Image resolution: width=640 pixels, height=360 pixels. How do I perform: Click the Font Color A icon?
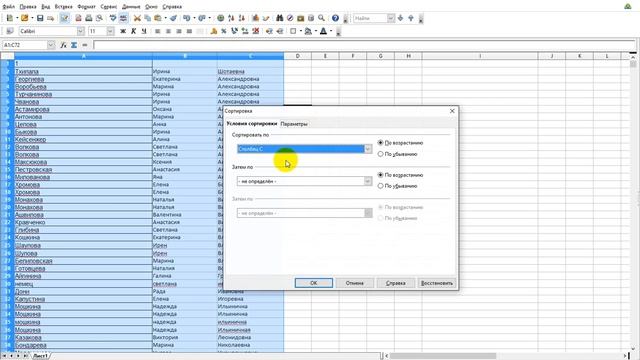click(x=323, y=31)
